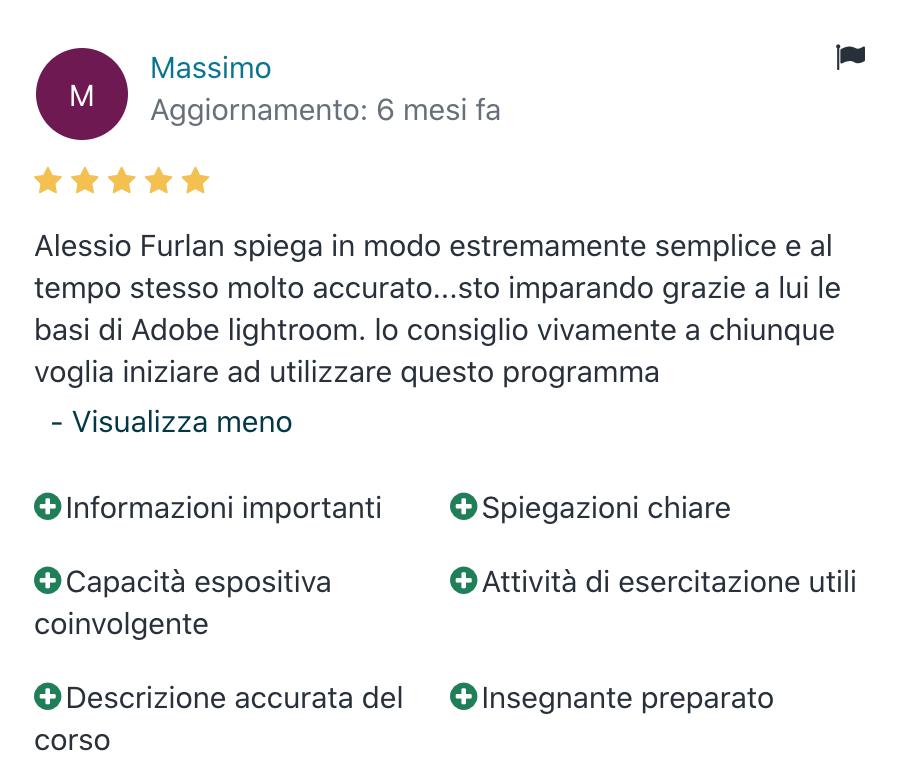Click plus icon beside Attività di esercitazione utili
The image size is (915, 781).
[x=464, y=580]
